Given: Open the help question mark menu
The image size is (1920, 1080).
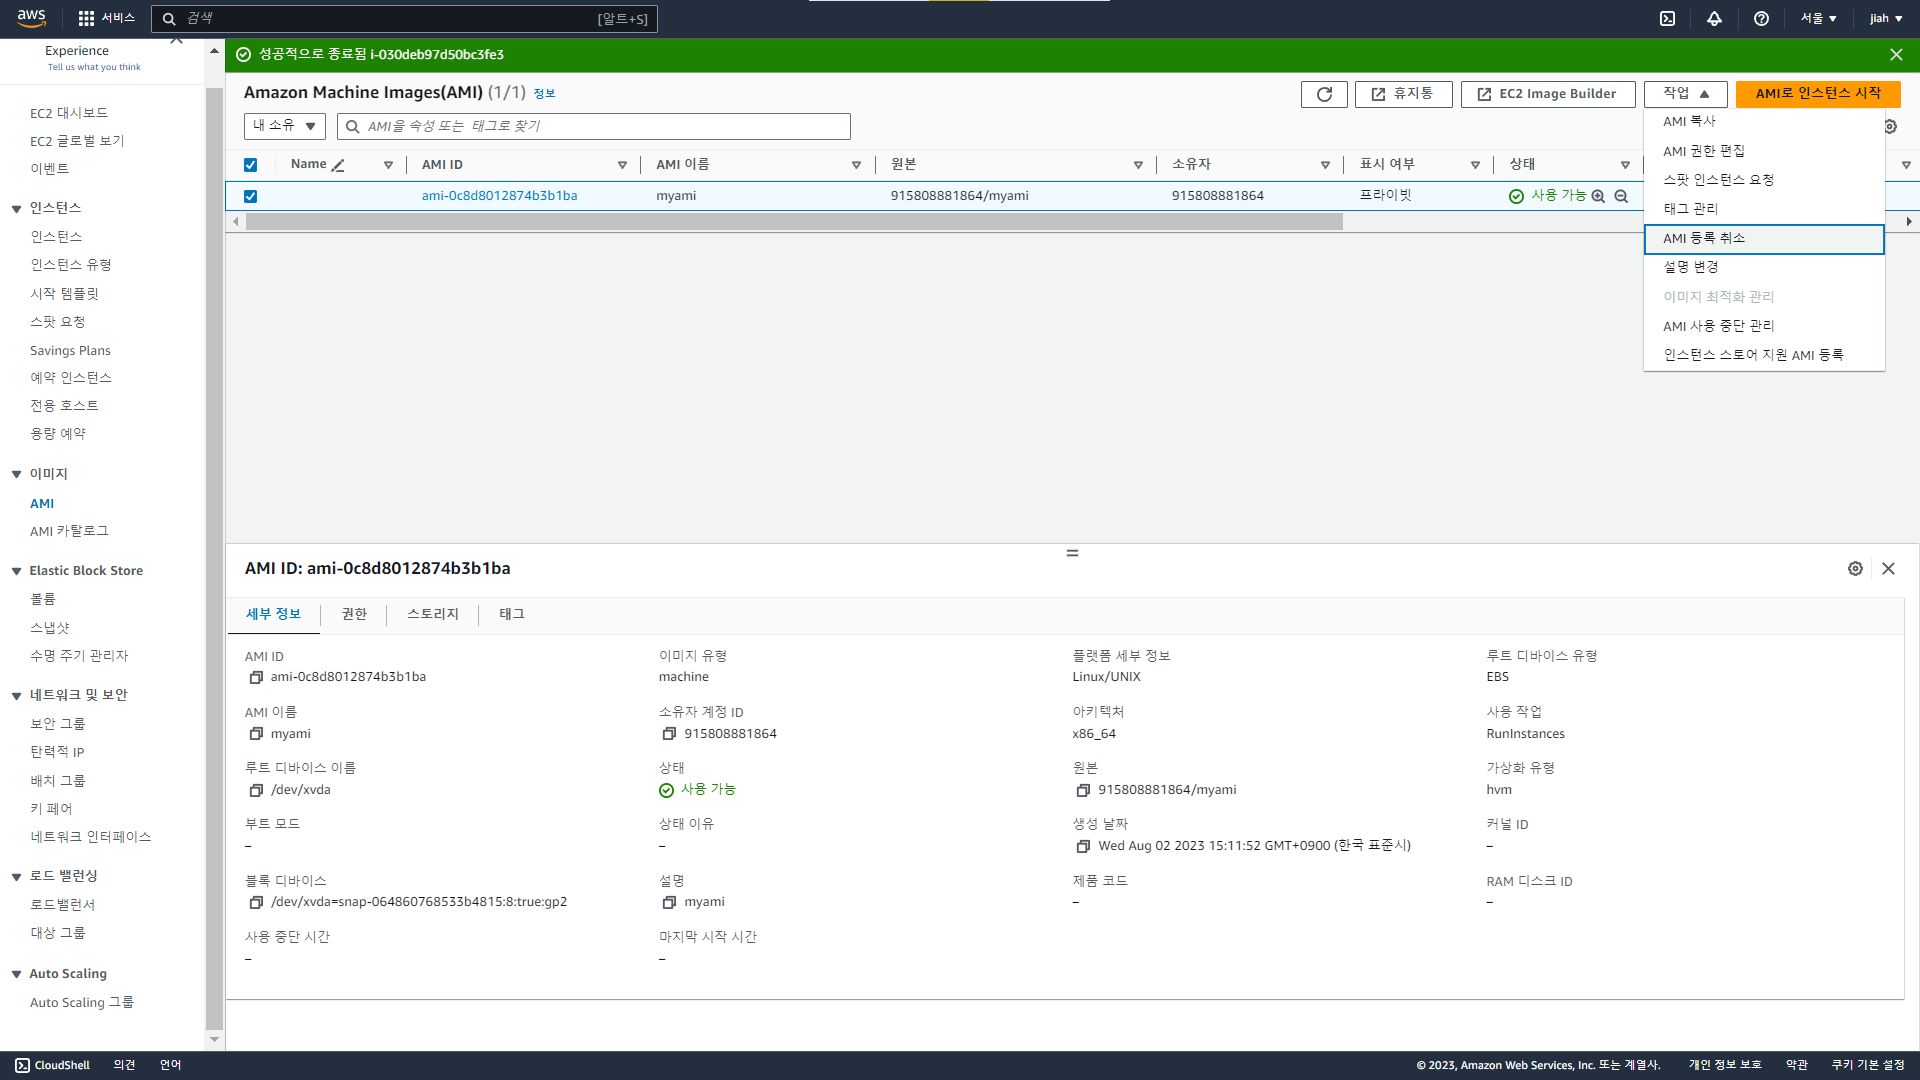Looking at the screenshot, I should click(1761, 18).
